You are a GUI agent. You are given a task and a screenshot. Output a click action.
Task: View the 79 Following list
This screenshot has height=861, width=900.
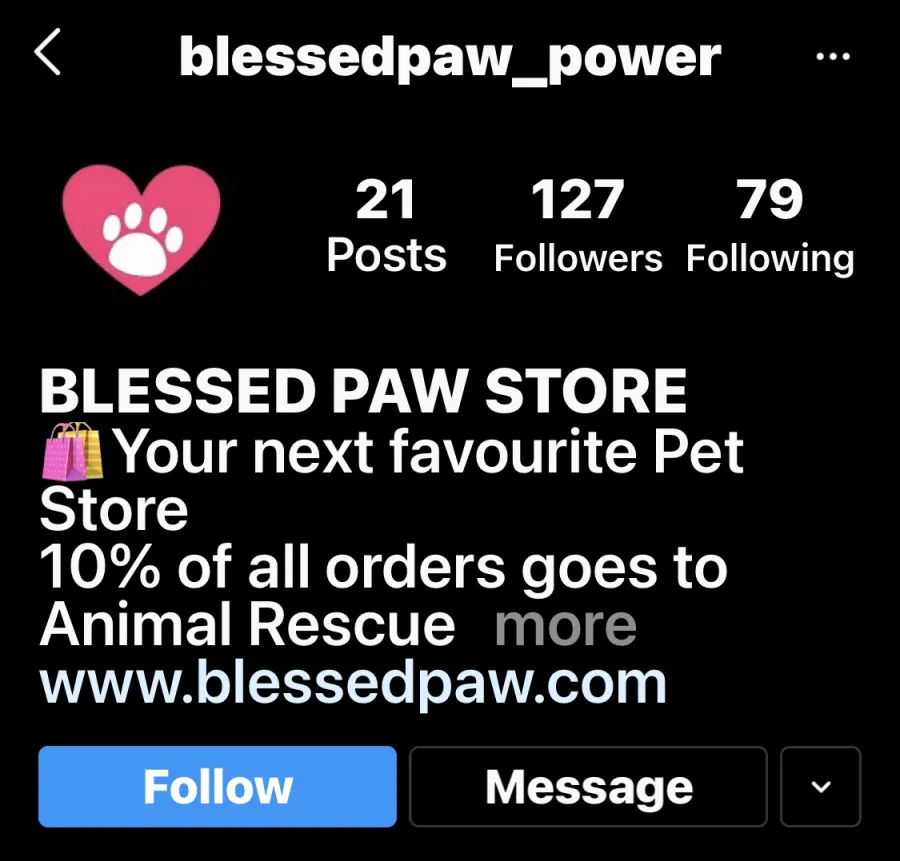(x=770, y=226)
